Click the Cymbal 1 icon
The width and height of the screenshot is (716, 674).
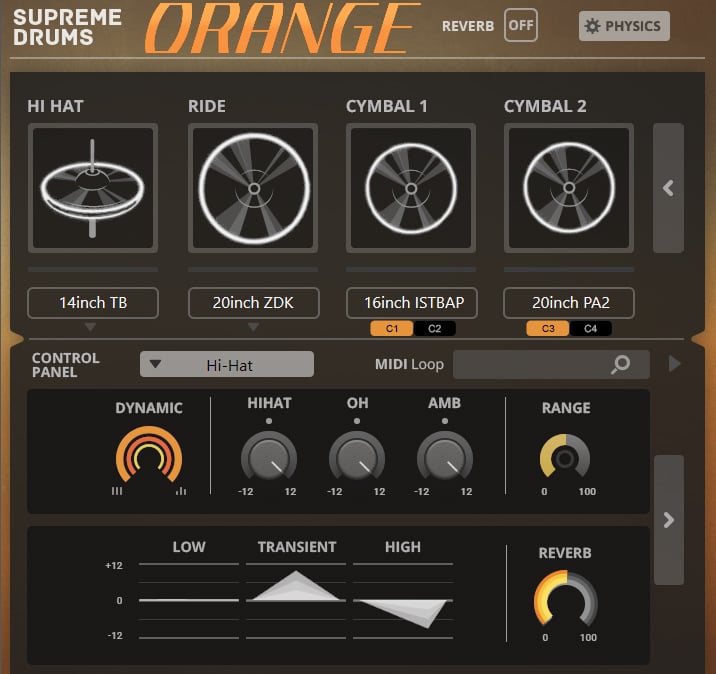pos(411,188)
